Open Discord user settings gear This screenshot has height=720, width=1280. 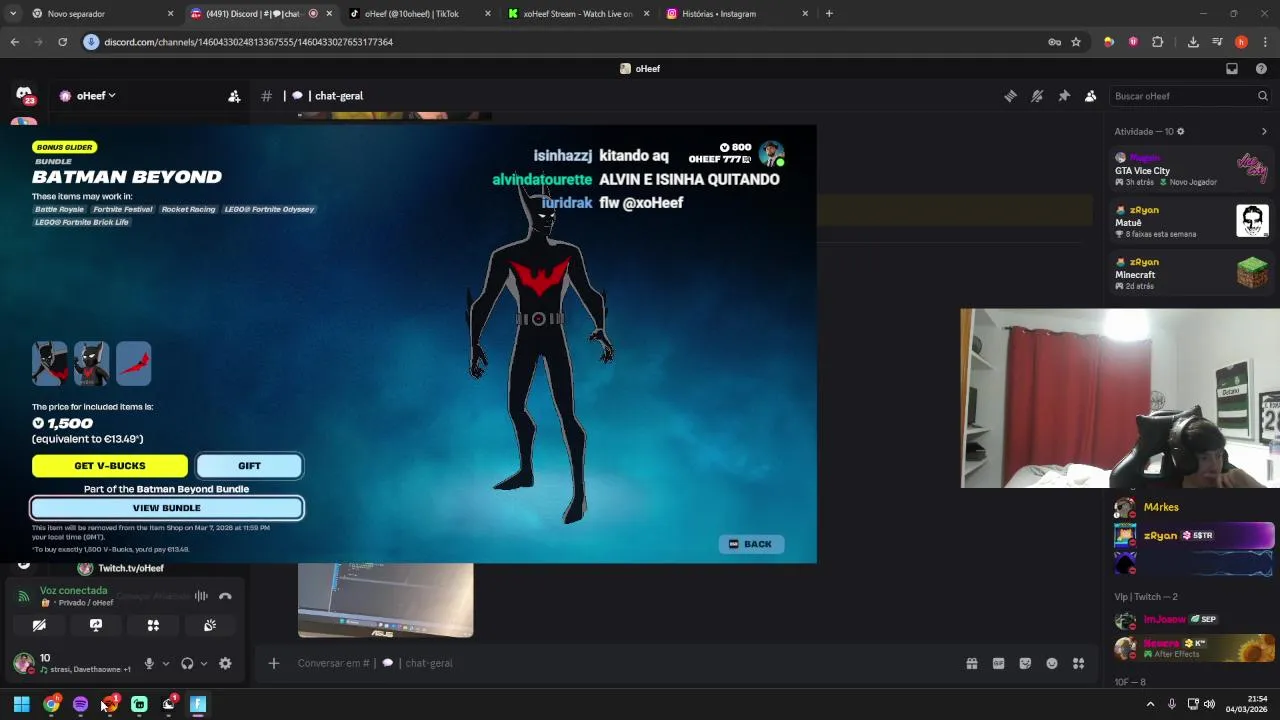[225, 663]
